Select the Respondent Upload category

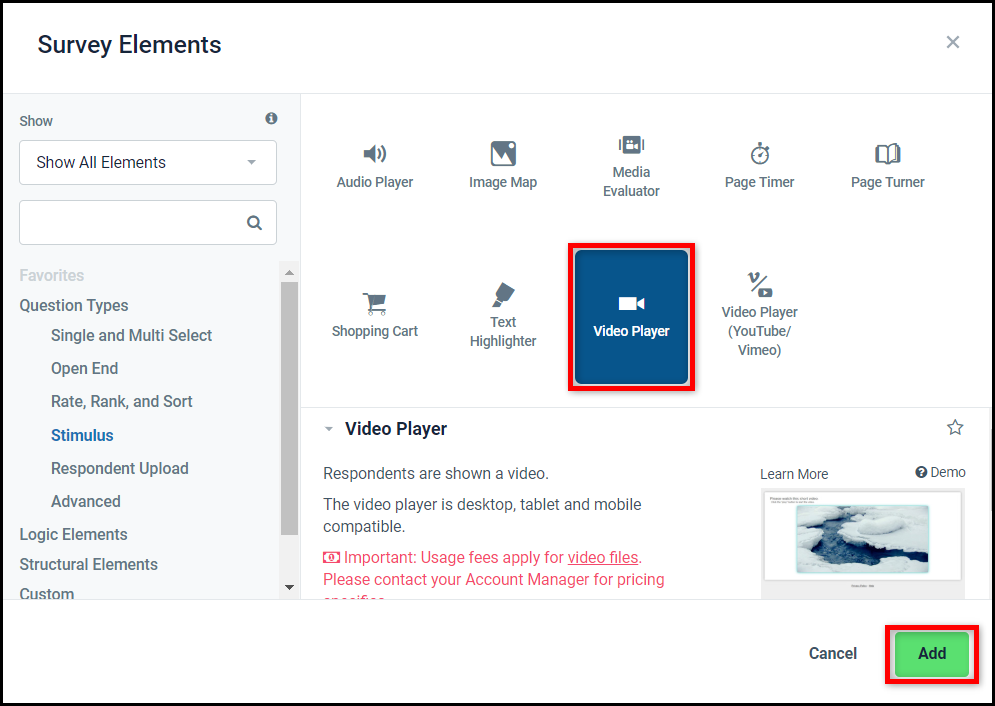pos(119,468)
